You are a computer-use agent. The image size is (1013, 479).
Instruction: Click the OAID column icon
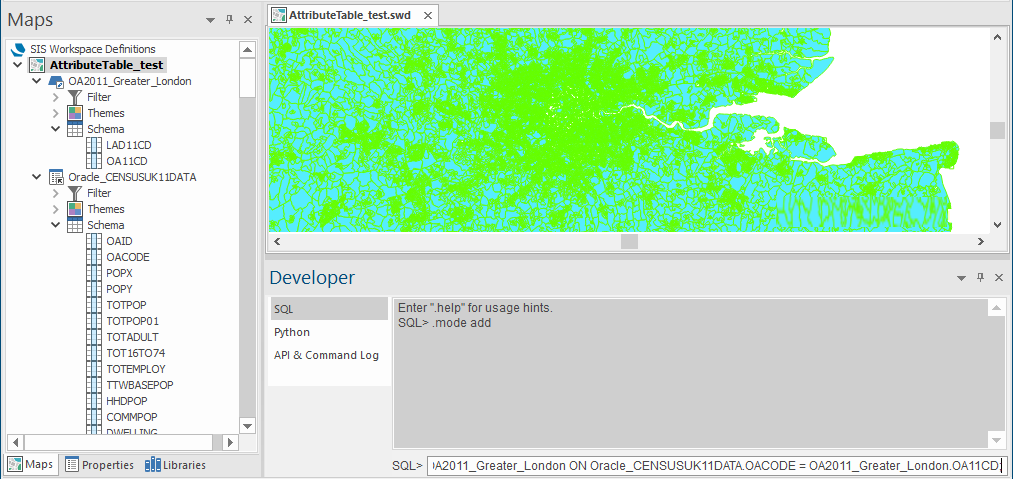click(94, 241)
